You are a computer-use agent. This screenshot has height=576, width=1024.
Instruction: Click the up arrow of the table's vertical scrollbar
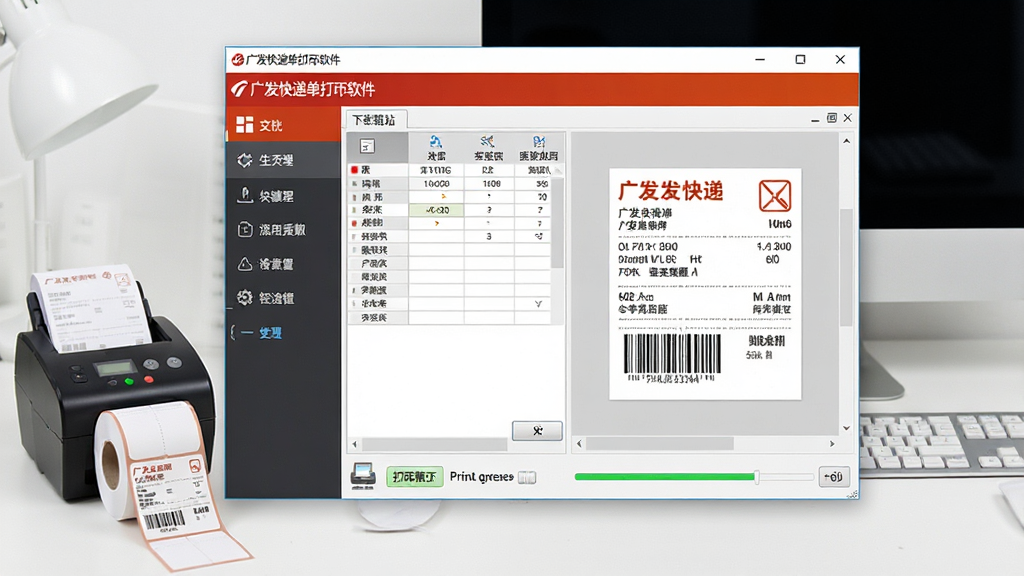(558, 170)
